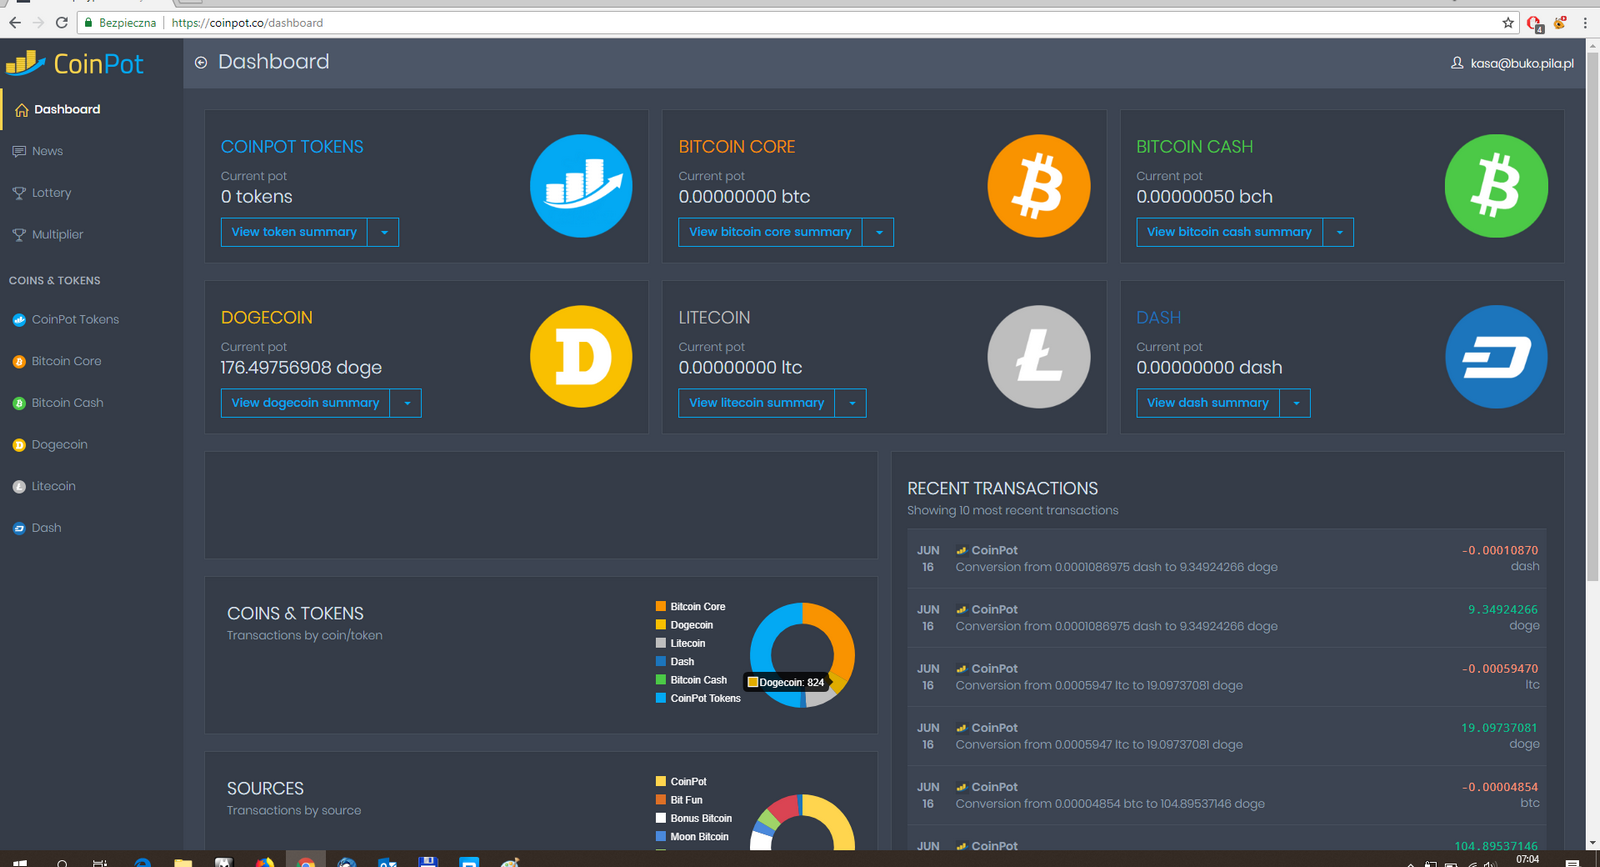Bookmark this page with the star icon

click(1508, 22)
